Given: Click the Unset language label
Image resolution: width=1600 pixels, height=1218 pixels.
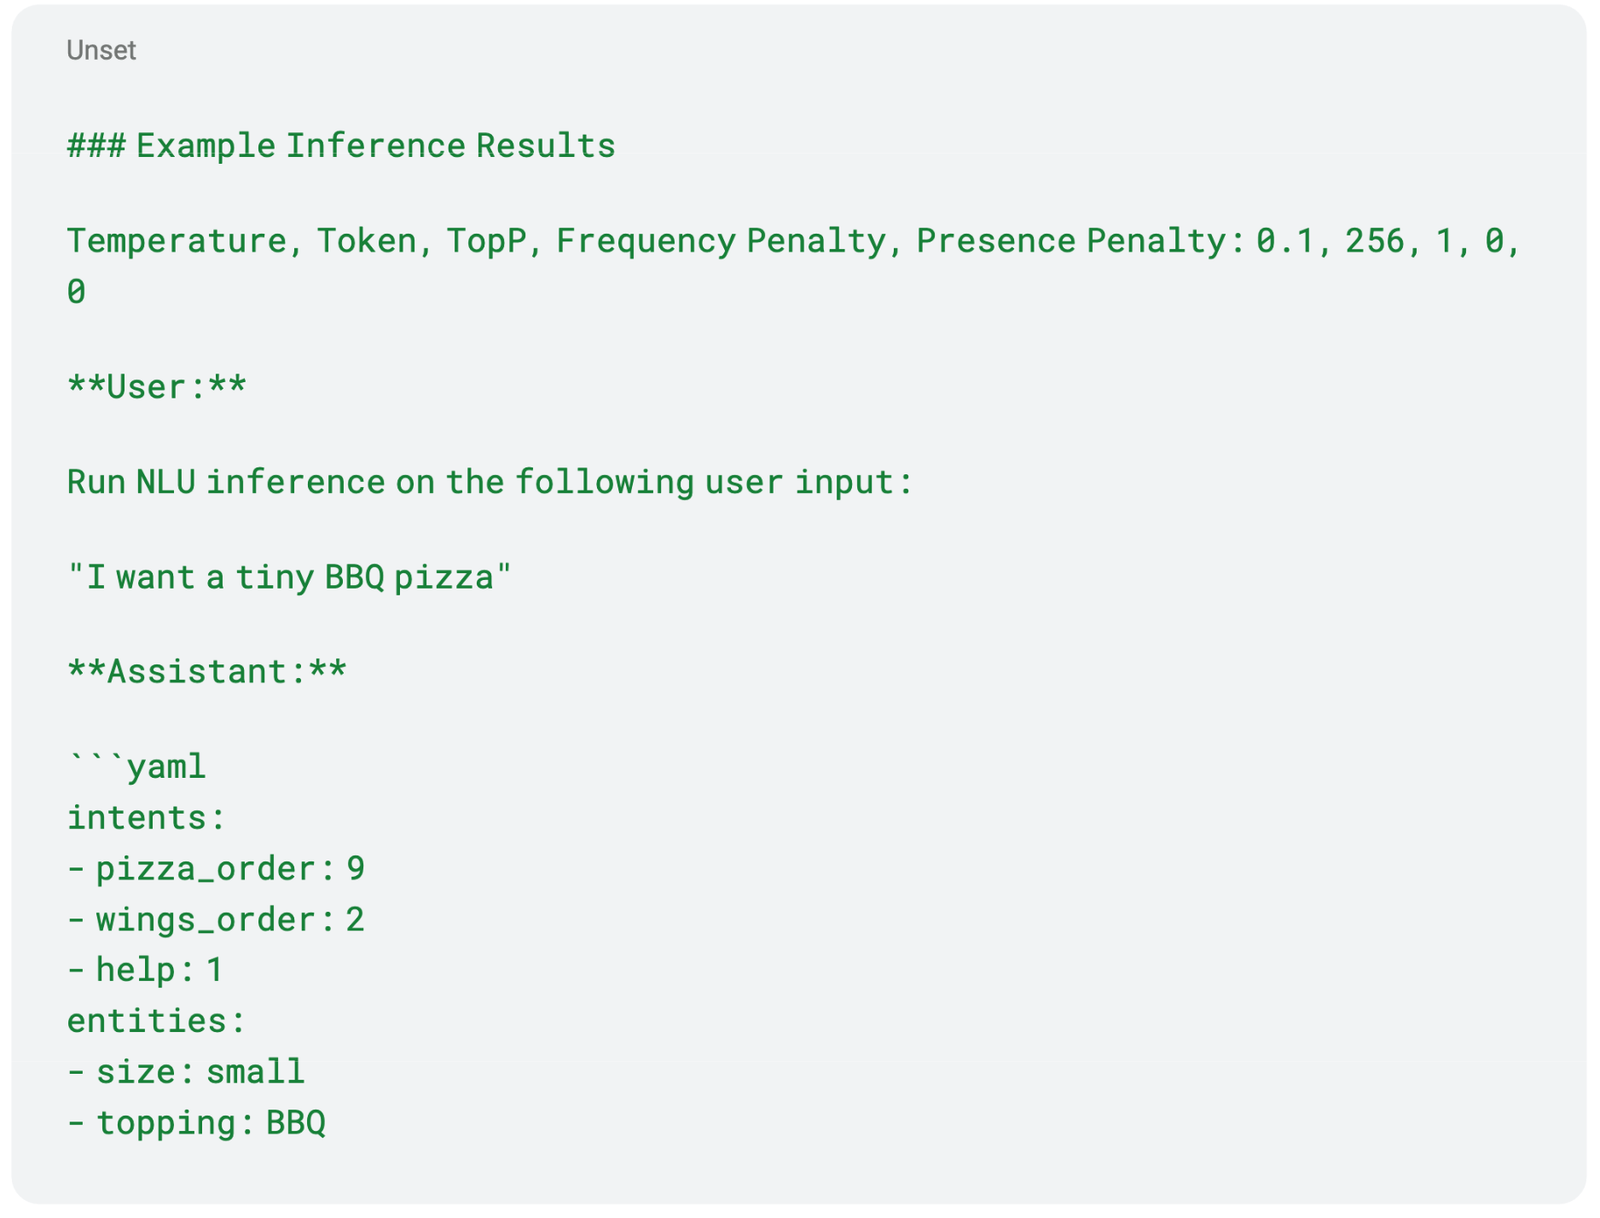Looking at the screenshot, I should coord(101,50).
